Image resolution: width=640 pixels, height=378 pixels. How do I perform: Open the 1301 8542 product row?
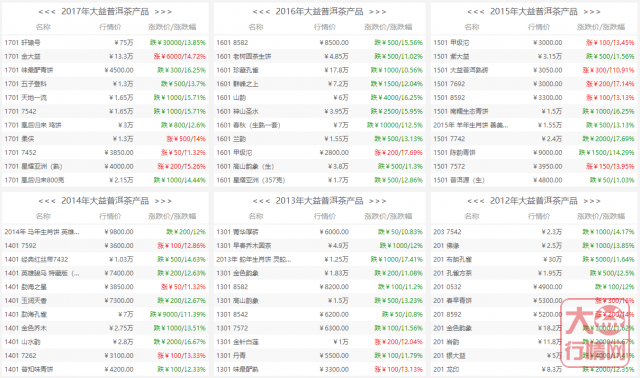point(319,314)
